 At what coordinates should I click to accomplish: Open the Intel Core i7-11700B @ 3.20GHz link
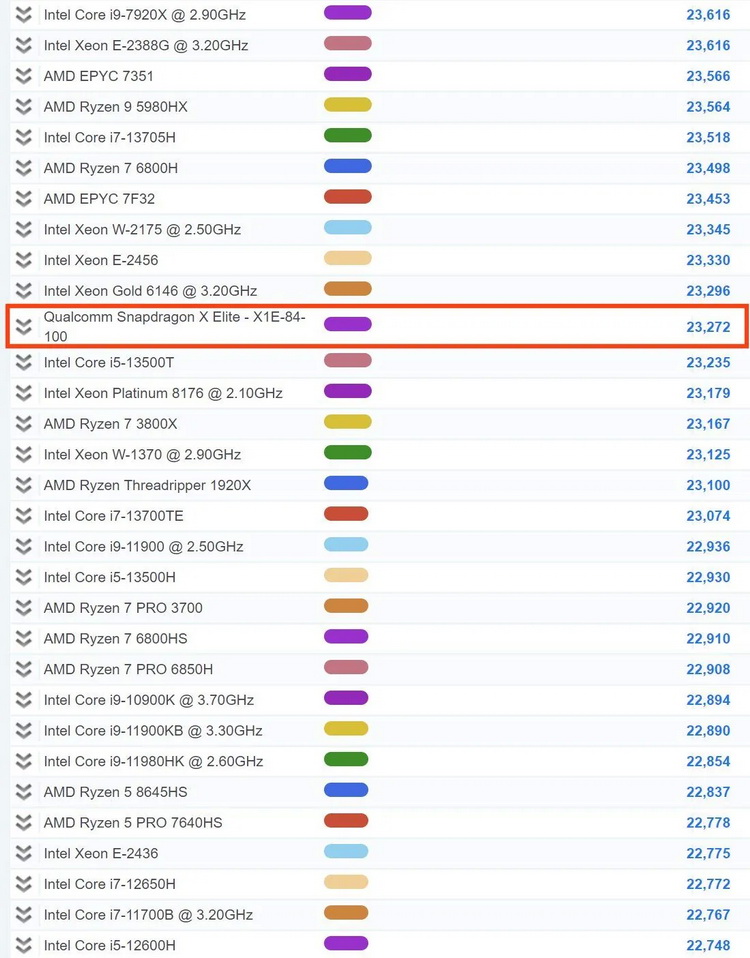pos(148,915)
